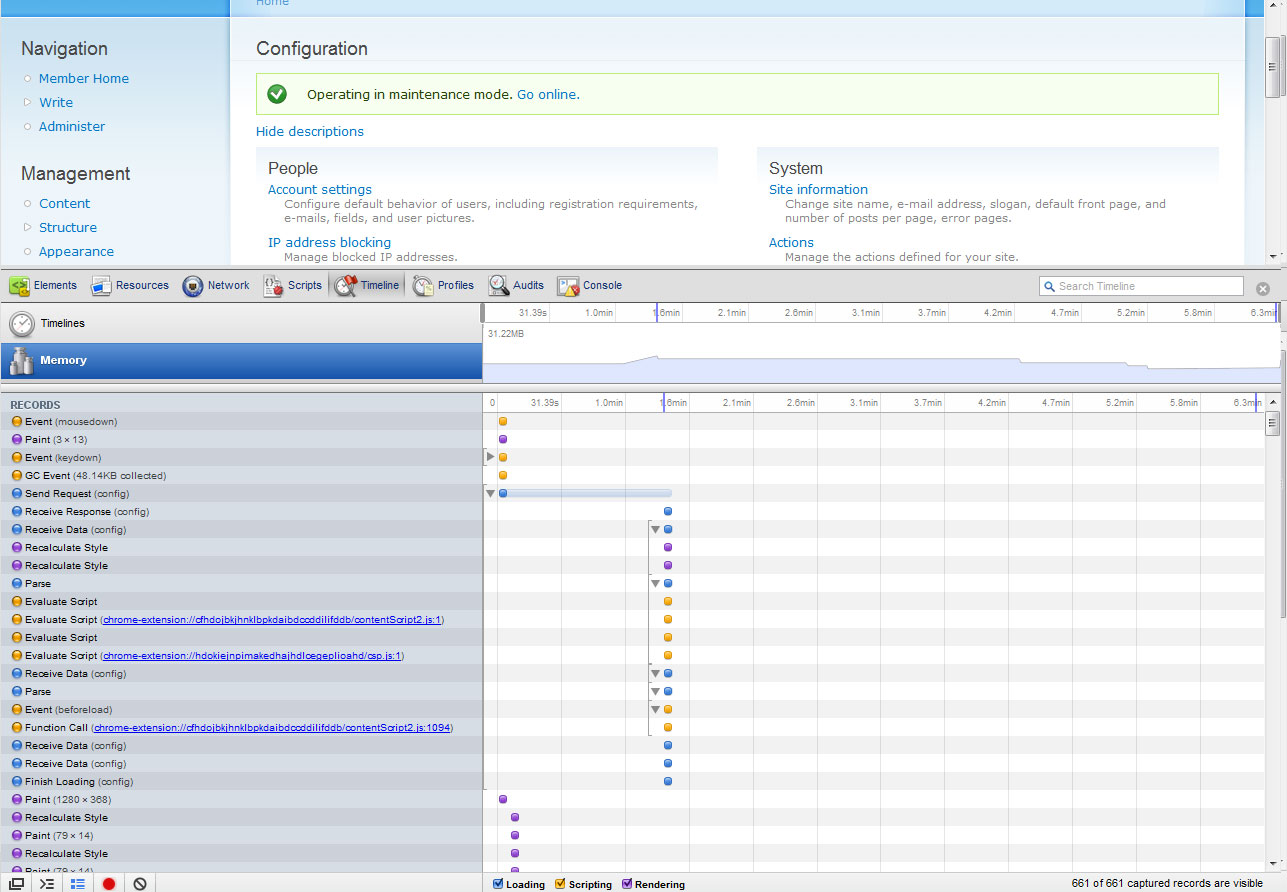Viewport: 1287px width, 892px height.
Task: Open the Console panel
Action: coord(589,285)
